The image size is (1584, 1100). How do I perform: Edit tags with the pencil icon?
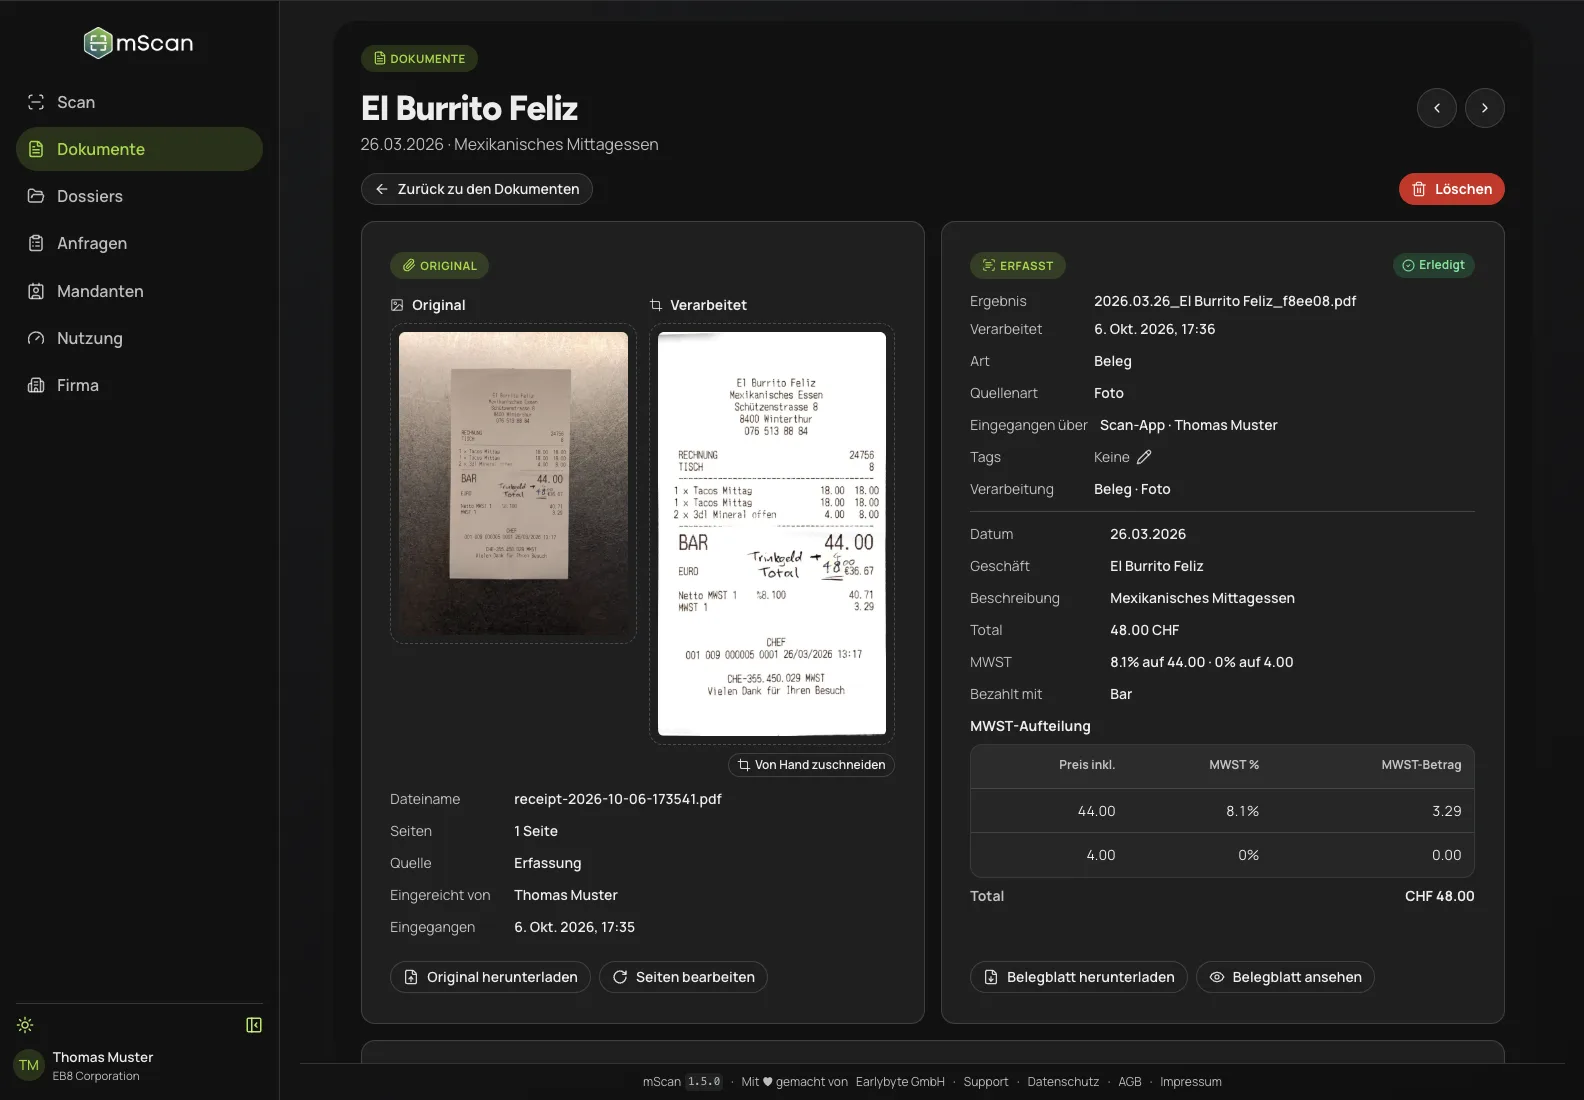tap(1144, 457)
